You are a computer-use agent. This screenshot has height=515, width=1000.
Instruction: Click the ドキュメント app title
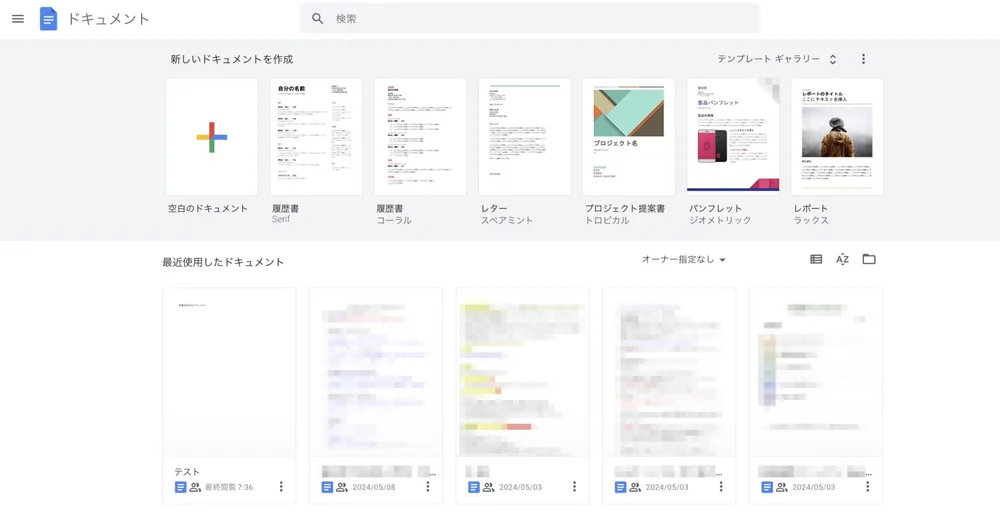point(108,19)
